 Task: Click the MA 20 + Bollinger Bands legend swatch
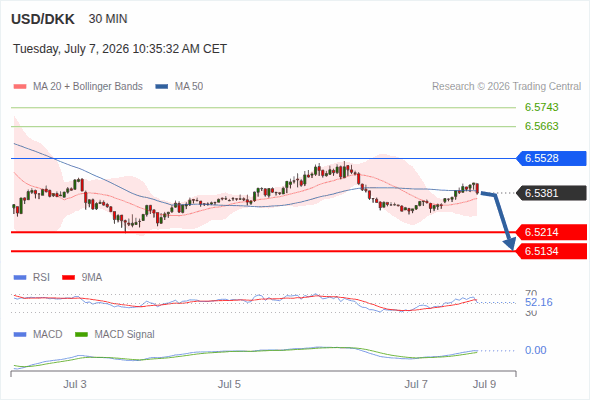click(20, 87)
